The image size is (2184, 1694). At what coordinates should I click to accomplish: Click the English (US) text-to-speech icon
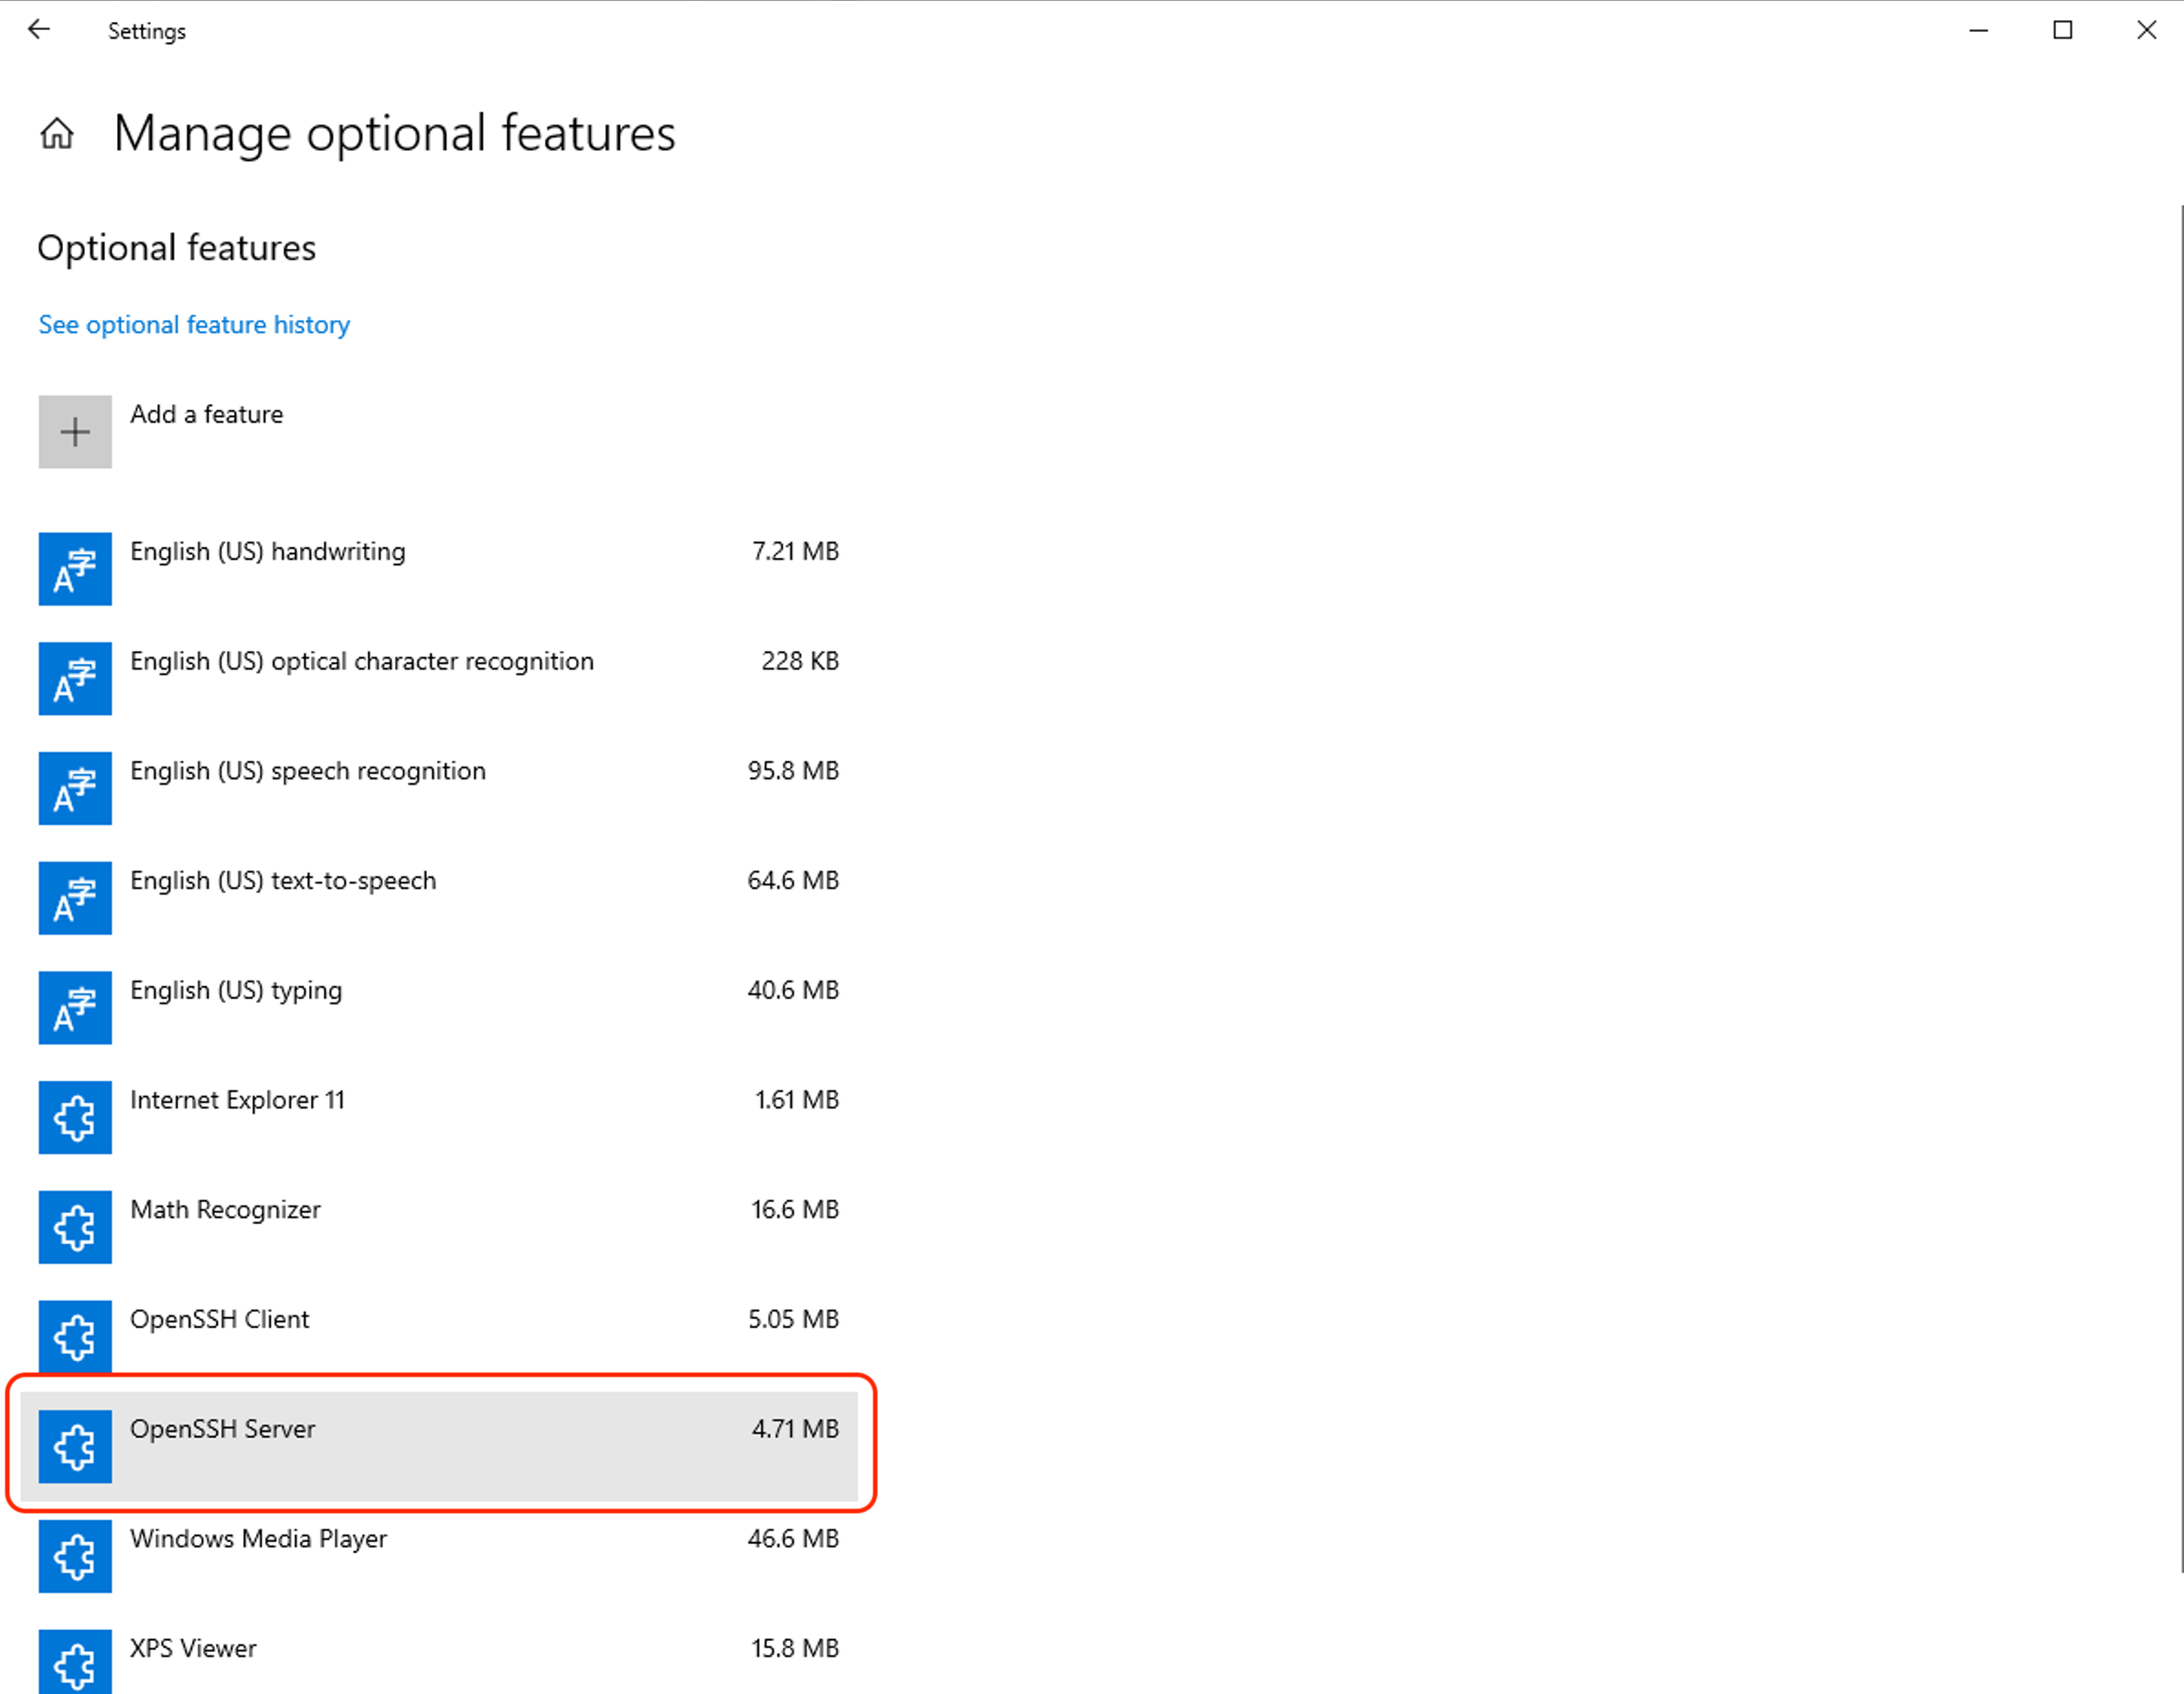75,898
